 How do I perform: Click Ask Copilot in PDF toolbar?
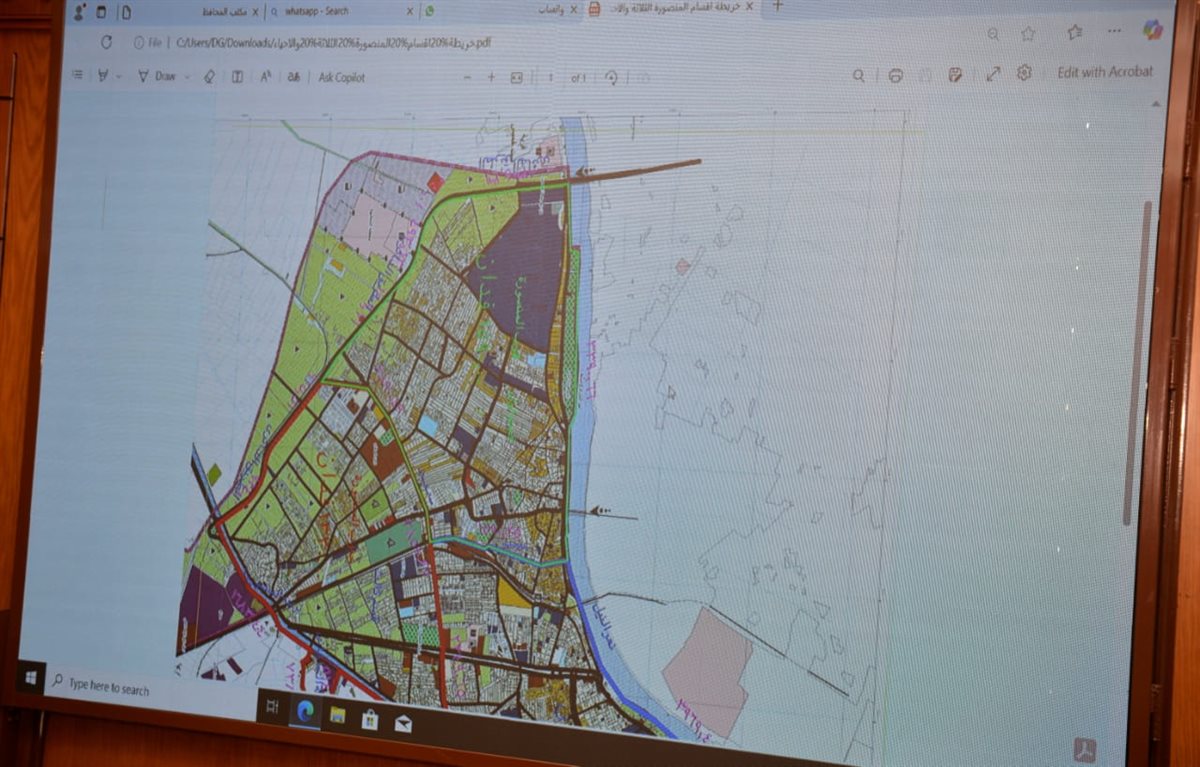(x=342, y=77)
